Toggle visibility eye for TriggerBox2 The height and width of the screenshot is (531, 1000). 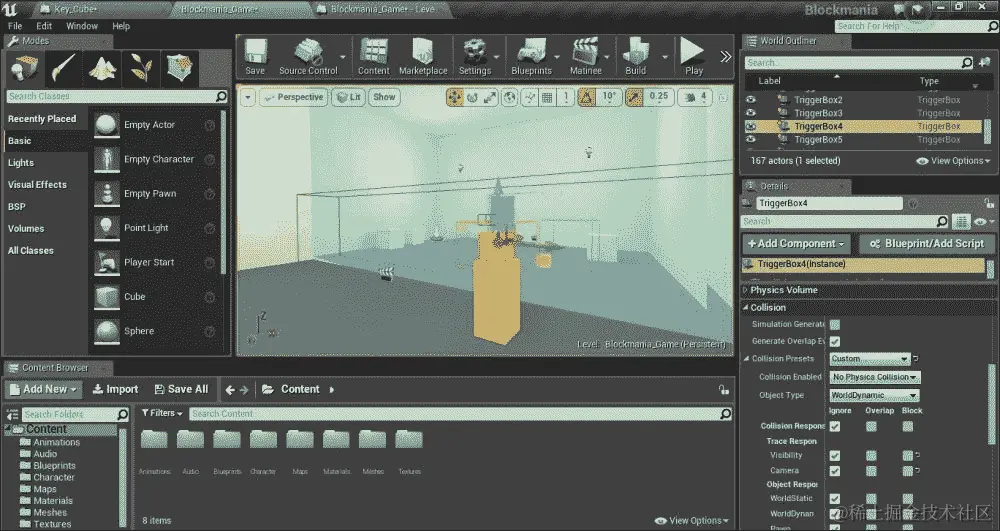751,99
